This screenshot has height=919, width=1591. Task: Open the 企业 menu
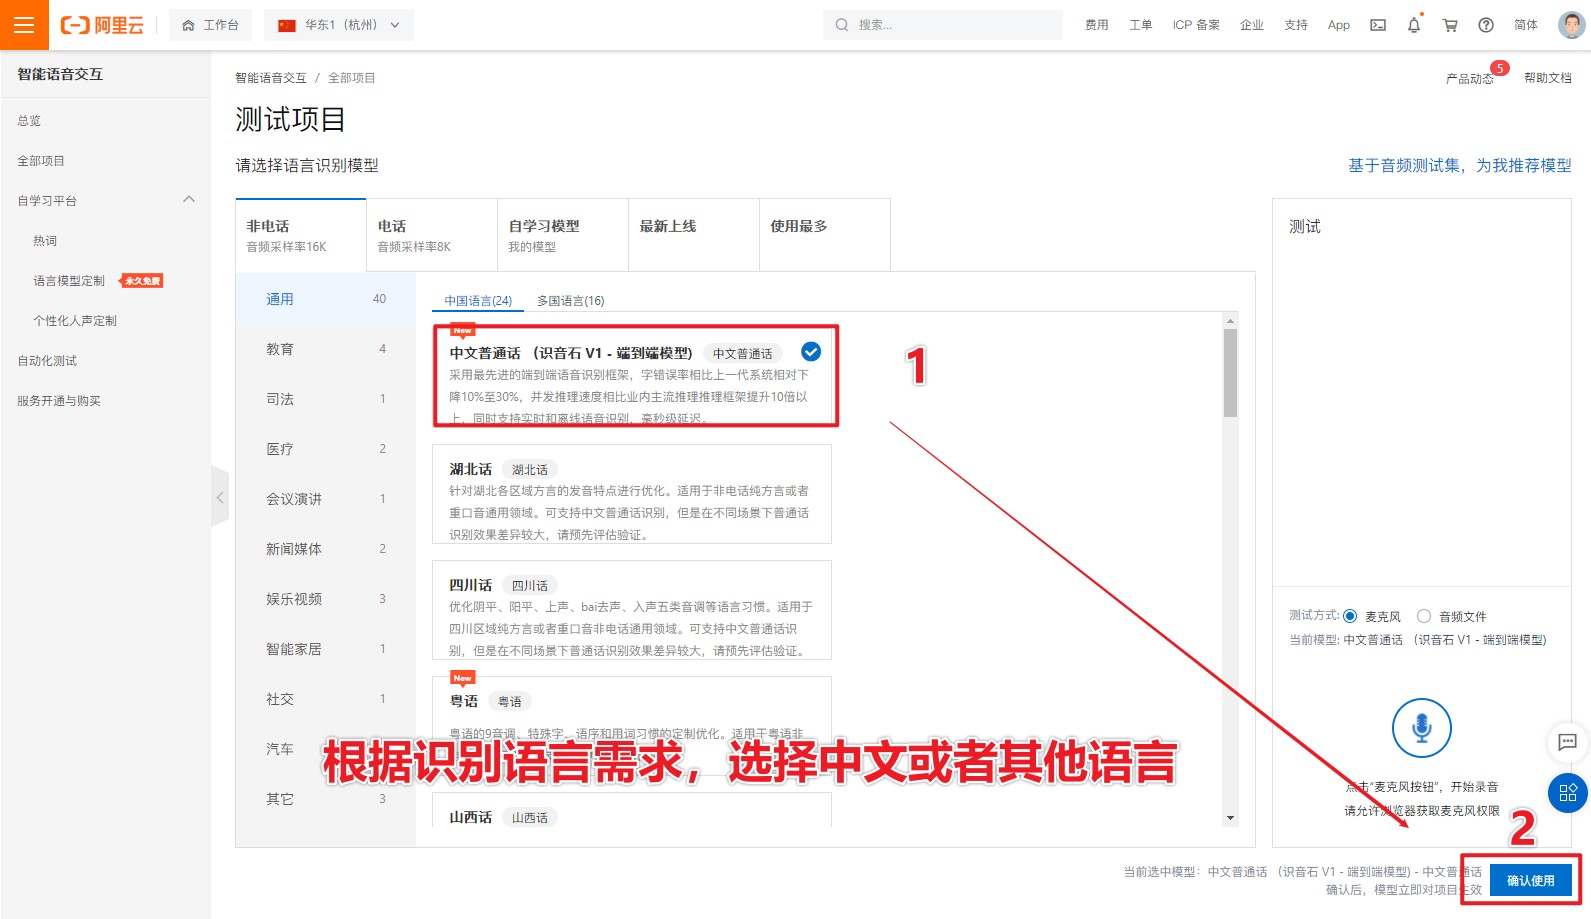(x=1252, y=25)
